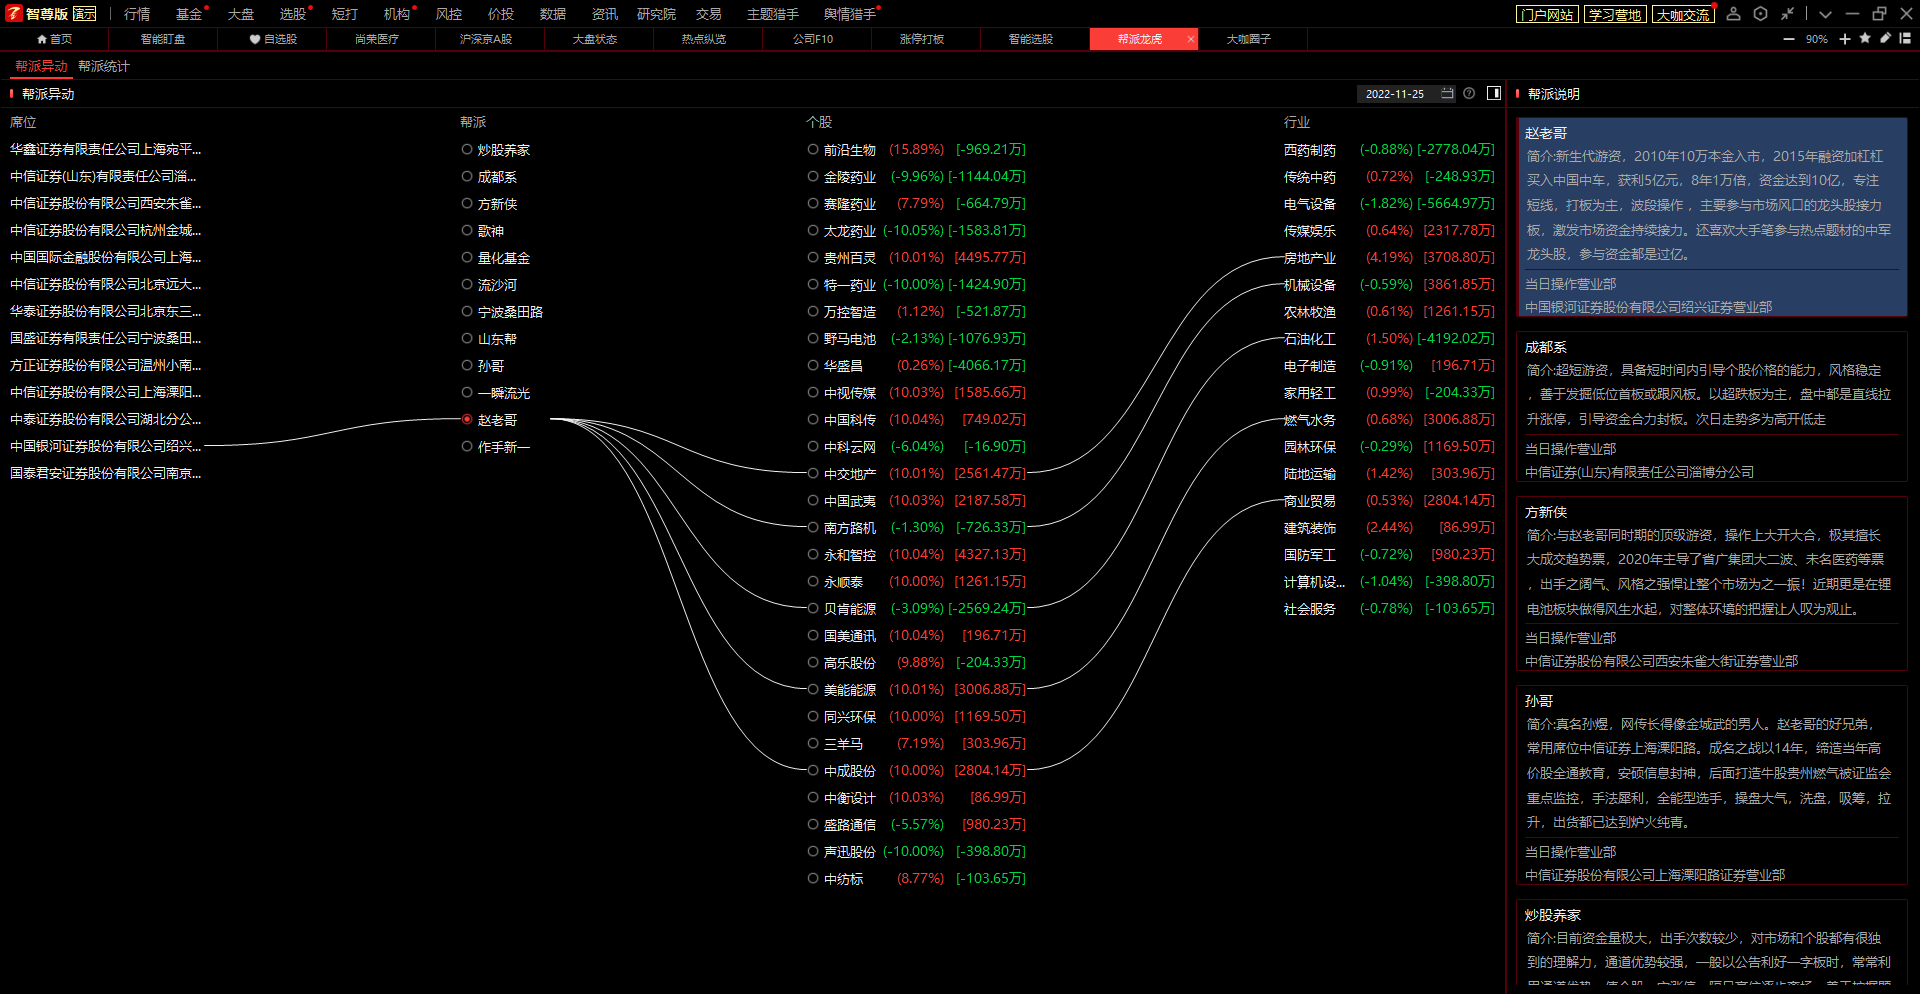Viewport: 1920px width, 994px height.
Task: Select the 成都系 radio button
Action: click(x=467, y=176)
